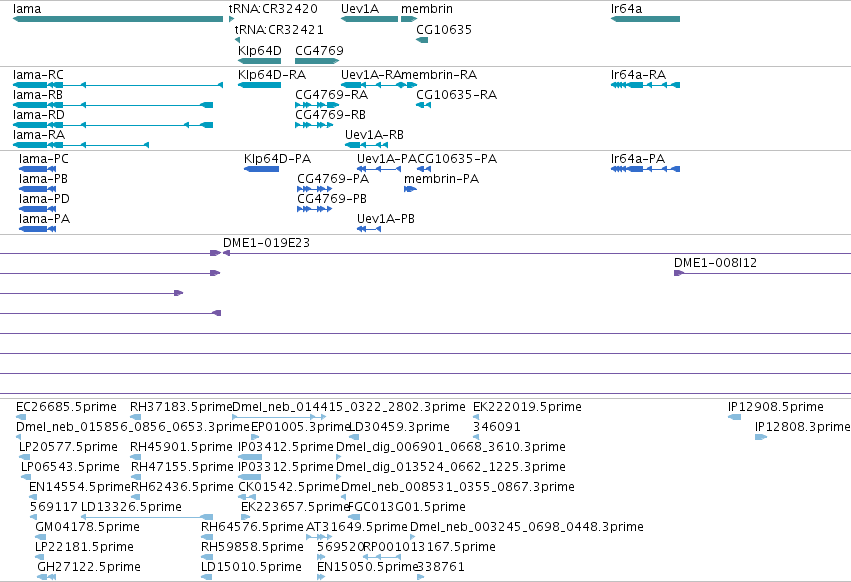Screen dimensions: 851x582
Task: Open transcript lama-RA label
Action: 39,135
